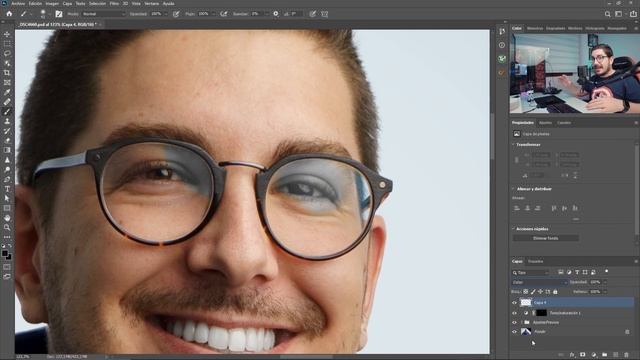Hide the Tono/saturación 1 adjustment layer
This screenshot has width=640, height=360.
pos(514,313)
